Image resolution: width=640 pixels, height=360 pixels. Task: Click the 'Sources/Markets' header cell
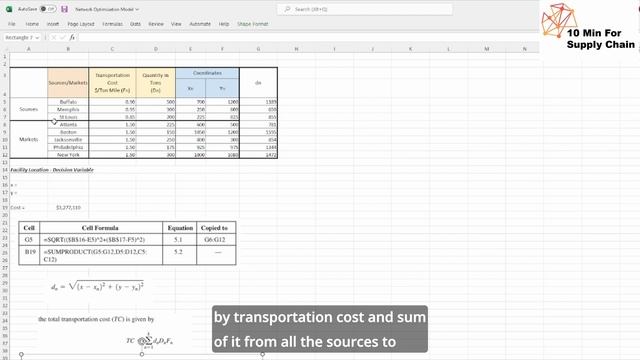pos(68,82)
